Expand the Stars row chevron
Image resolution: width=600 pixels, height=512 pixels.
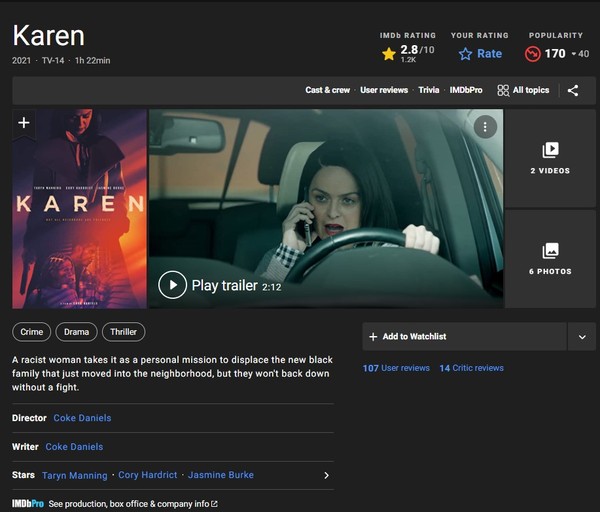(326, 475)
